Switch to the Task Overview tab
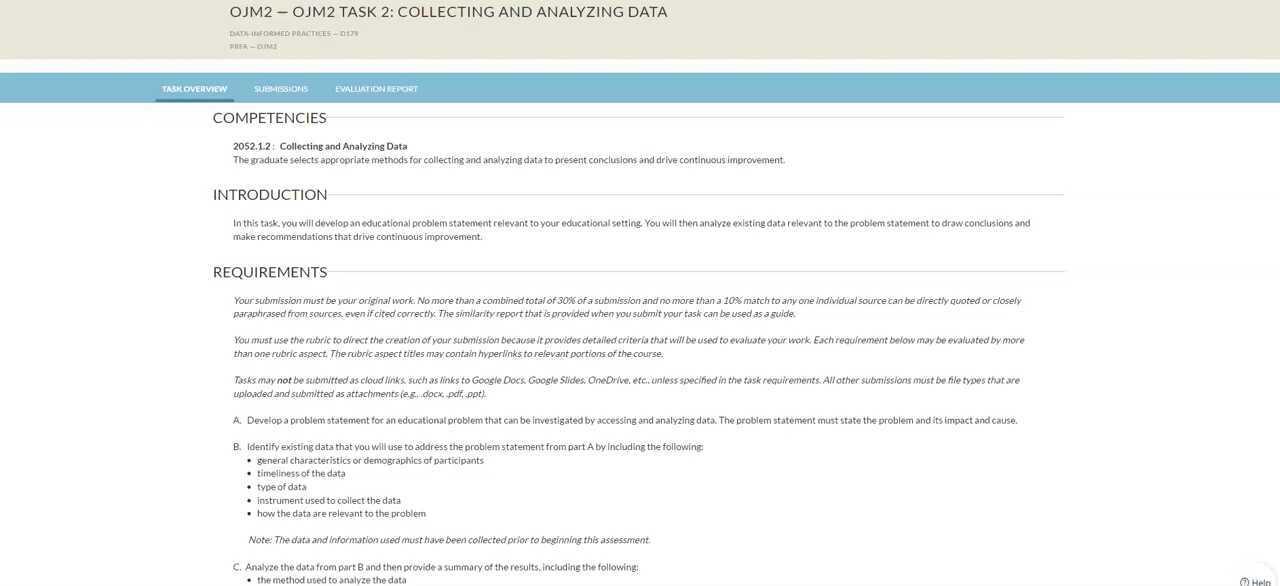This screenshot has height=586, width=1280. pyautogui.click(x=194, y=89)
